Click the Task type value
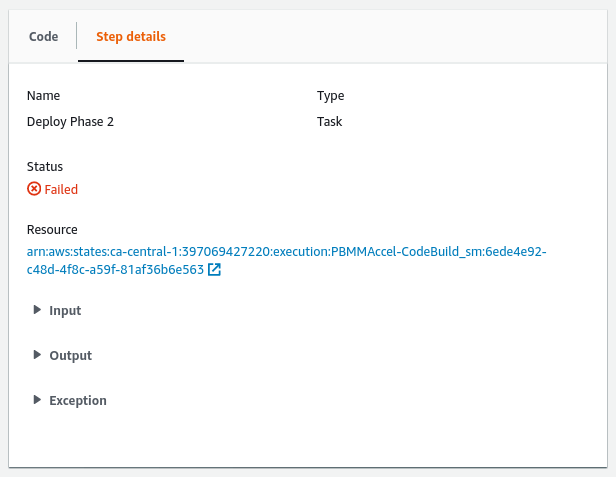 330,122
